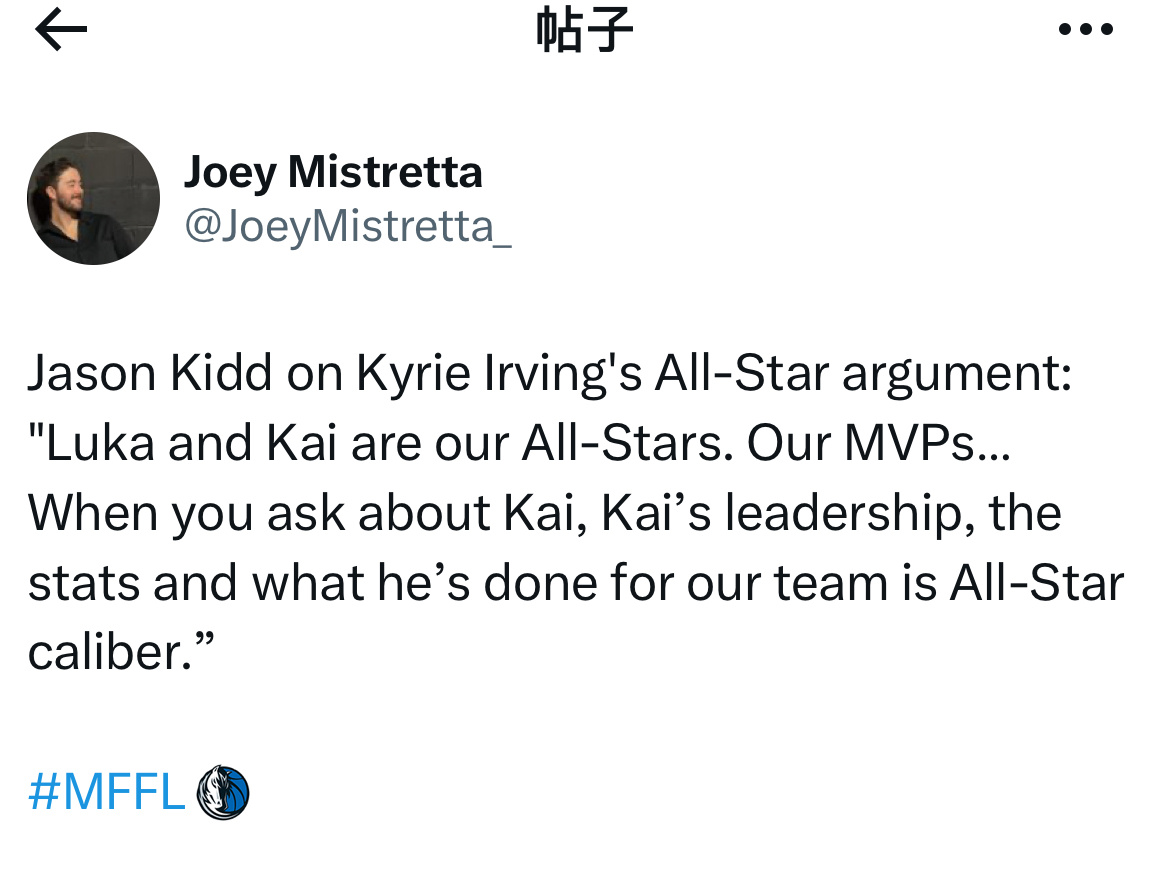The width and height of the screenshot is (1170, 869).
Task: Click the word 'argument:' in the first line
Action: tap(957, 374)
